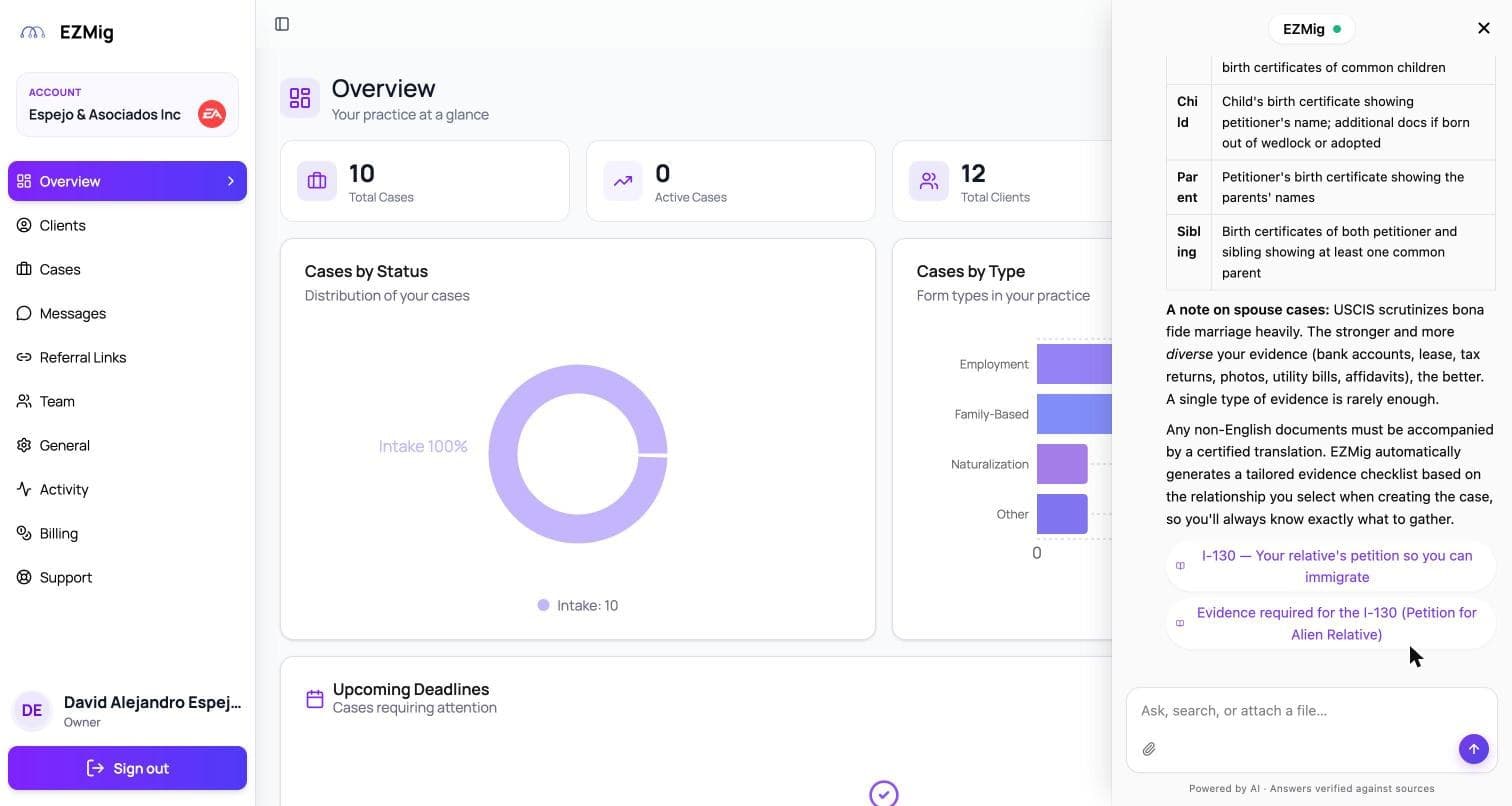Click the Clients person icon
The height and width of the screenshot is (806, 1512).
click(x=24, y=225)
